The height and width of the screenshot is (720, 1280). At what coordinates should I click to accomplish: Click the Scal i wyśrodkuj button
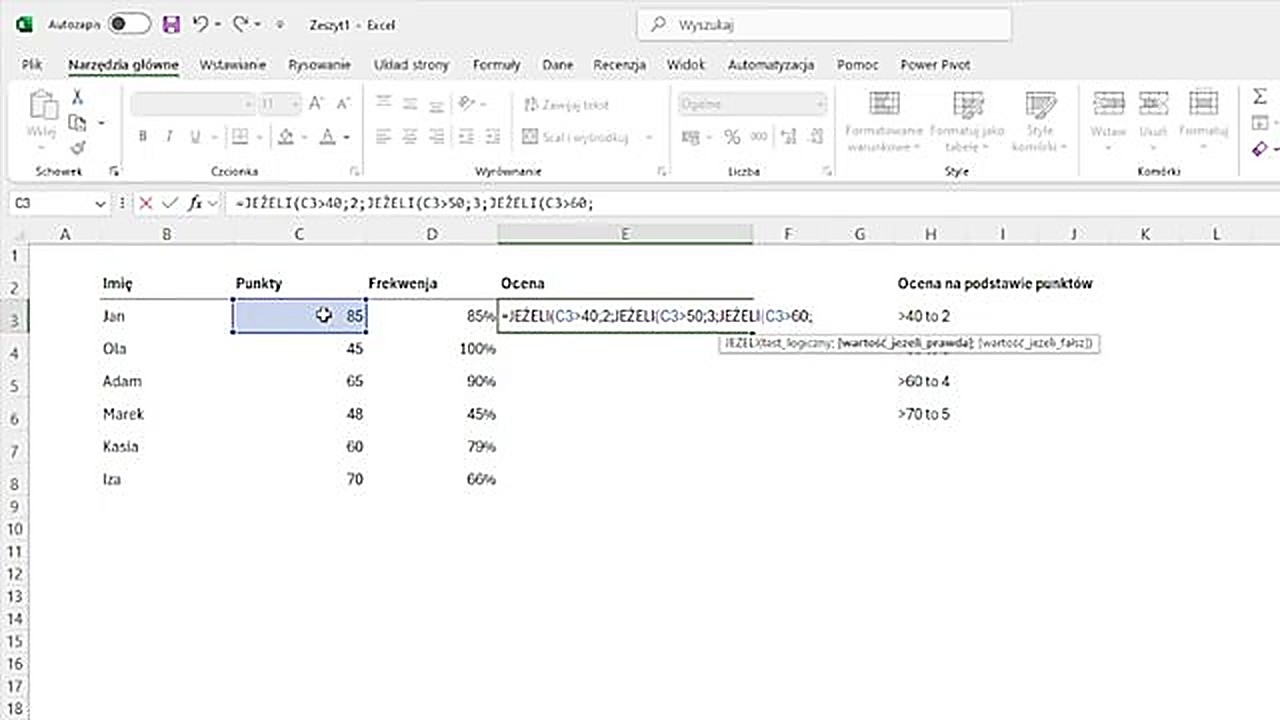pyautogui.click(x=576, y=137)
